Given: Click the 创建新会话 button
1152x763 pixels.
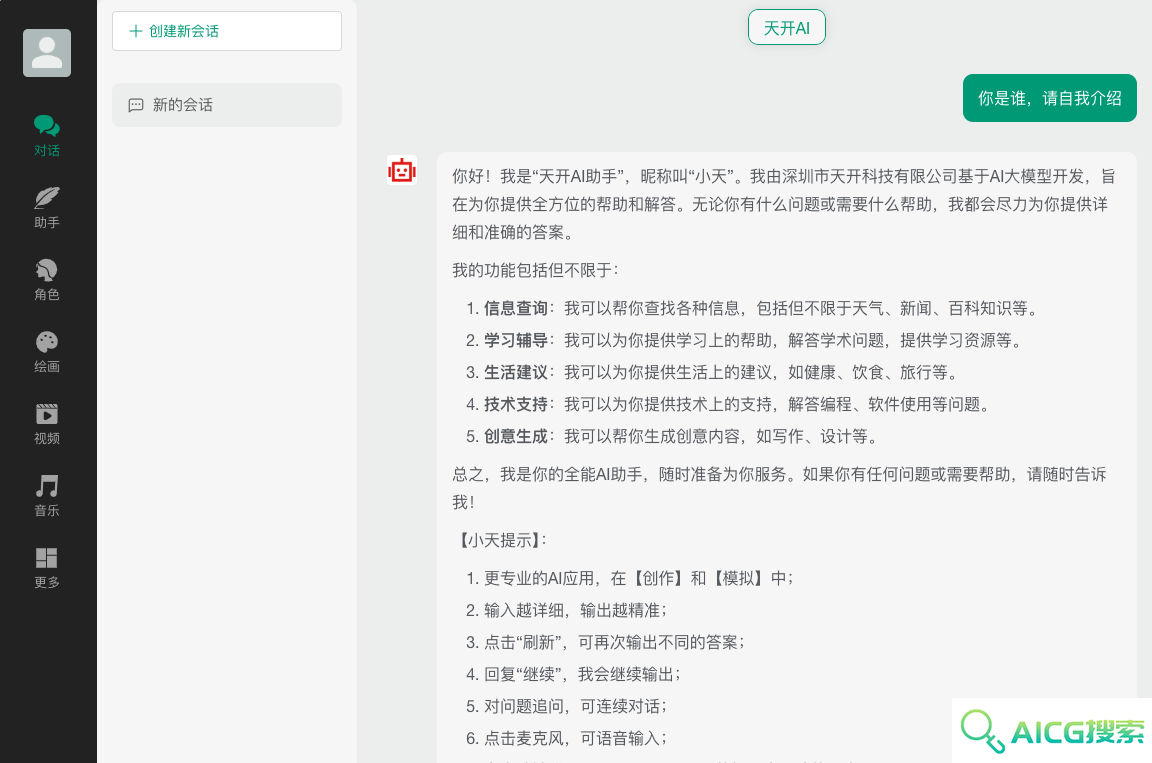Looking at the screenshot, I should [226, 31].
